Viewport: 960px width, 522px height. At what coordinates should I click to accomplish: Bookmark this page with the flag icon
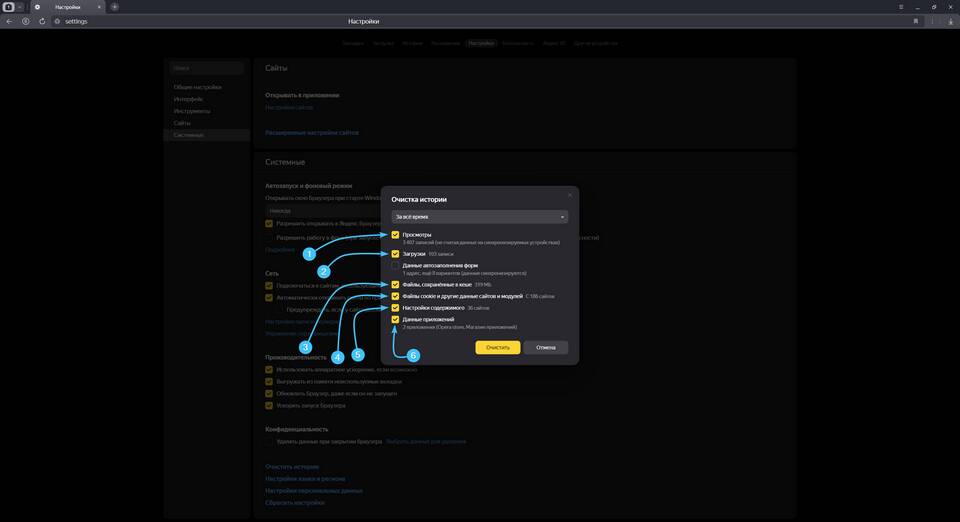tap(916, 21)
